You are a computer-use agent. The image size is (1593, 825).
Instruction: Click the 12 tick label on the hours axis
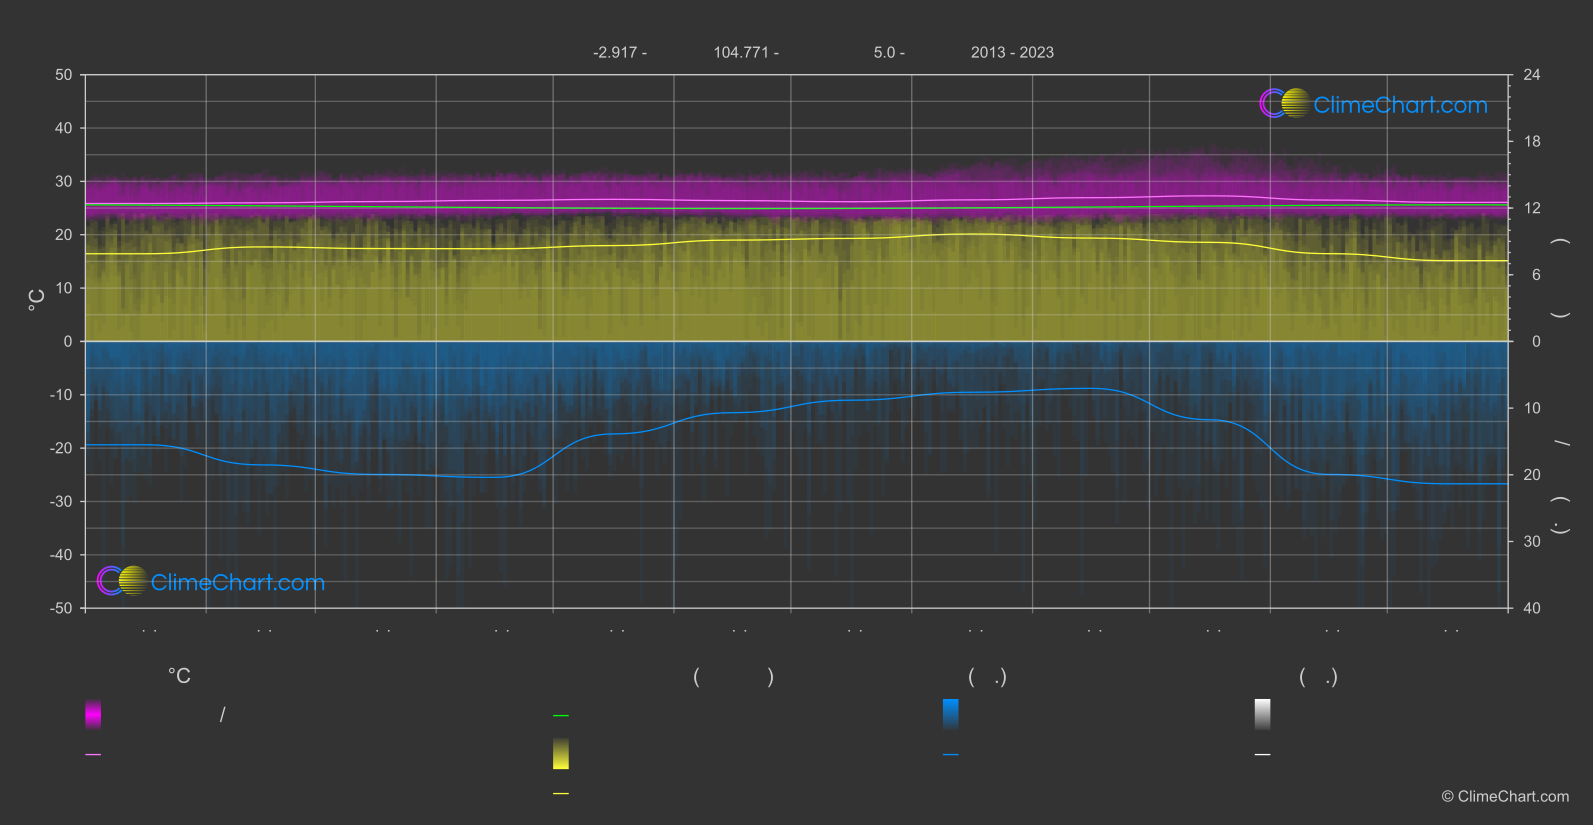pos(1532,208)
